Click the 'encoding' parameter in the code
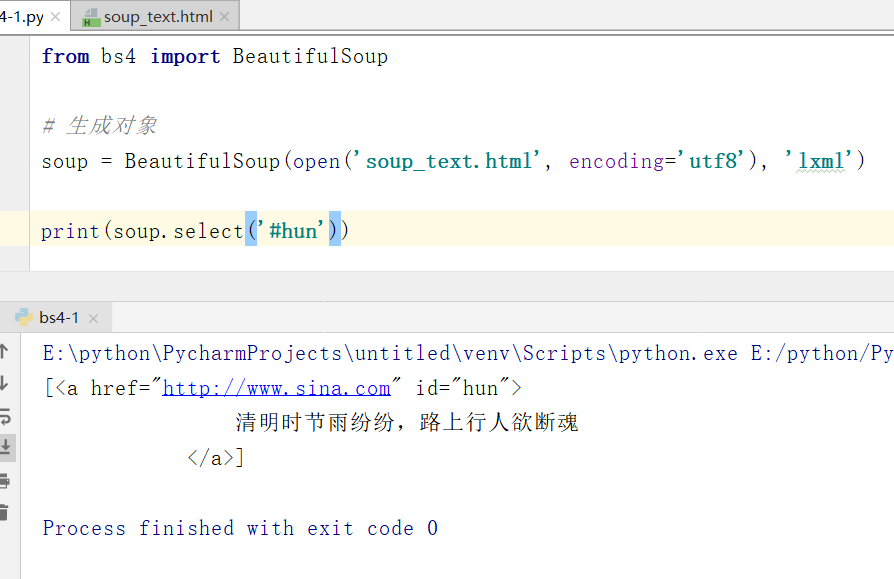This screenshot has height=579, width=894. coord(616,161)
